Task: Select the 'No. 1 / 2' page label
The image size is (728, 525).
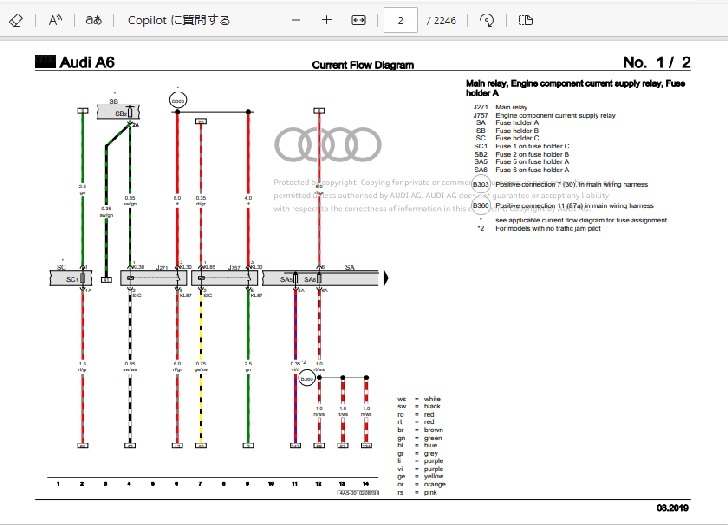Action: pos(656,62)
